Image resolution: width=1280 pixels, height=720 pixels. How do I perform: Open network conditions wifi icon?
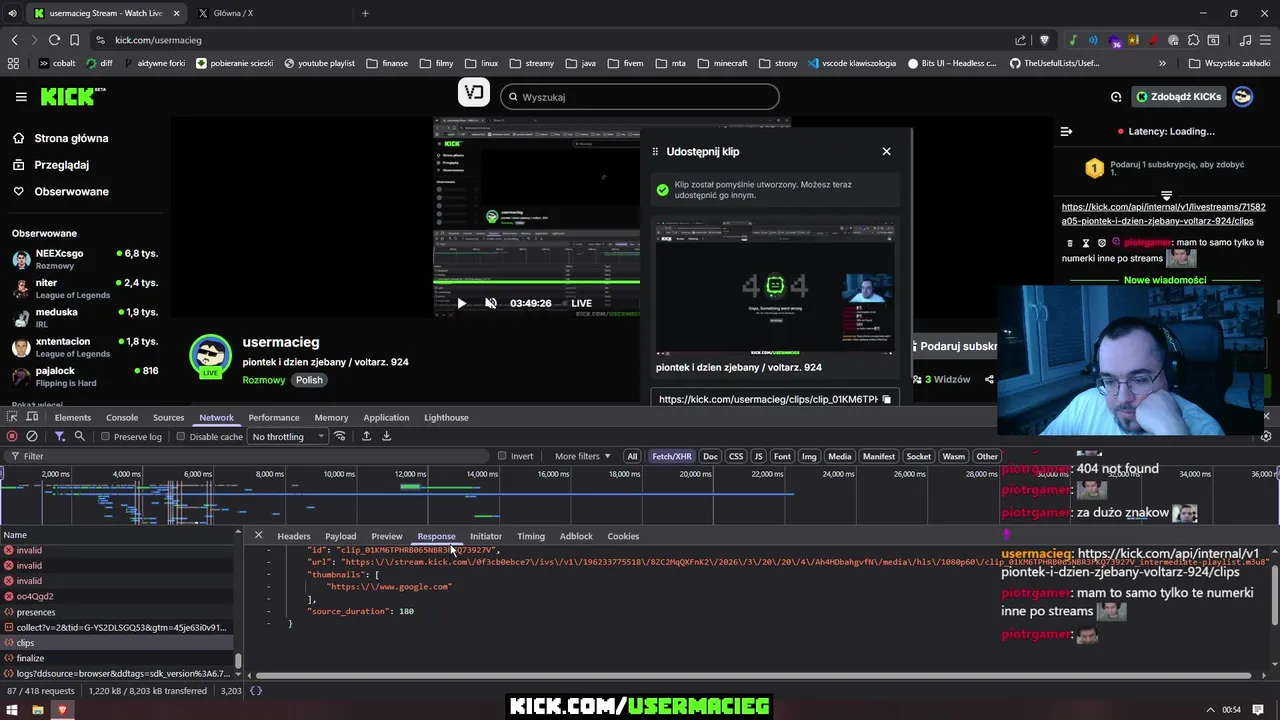point(340,436)
